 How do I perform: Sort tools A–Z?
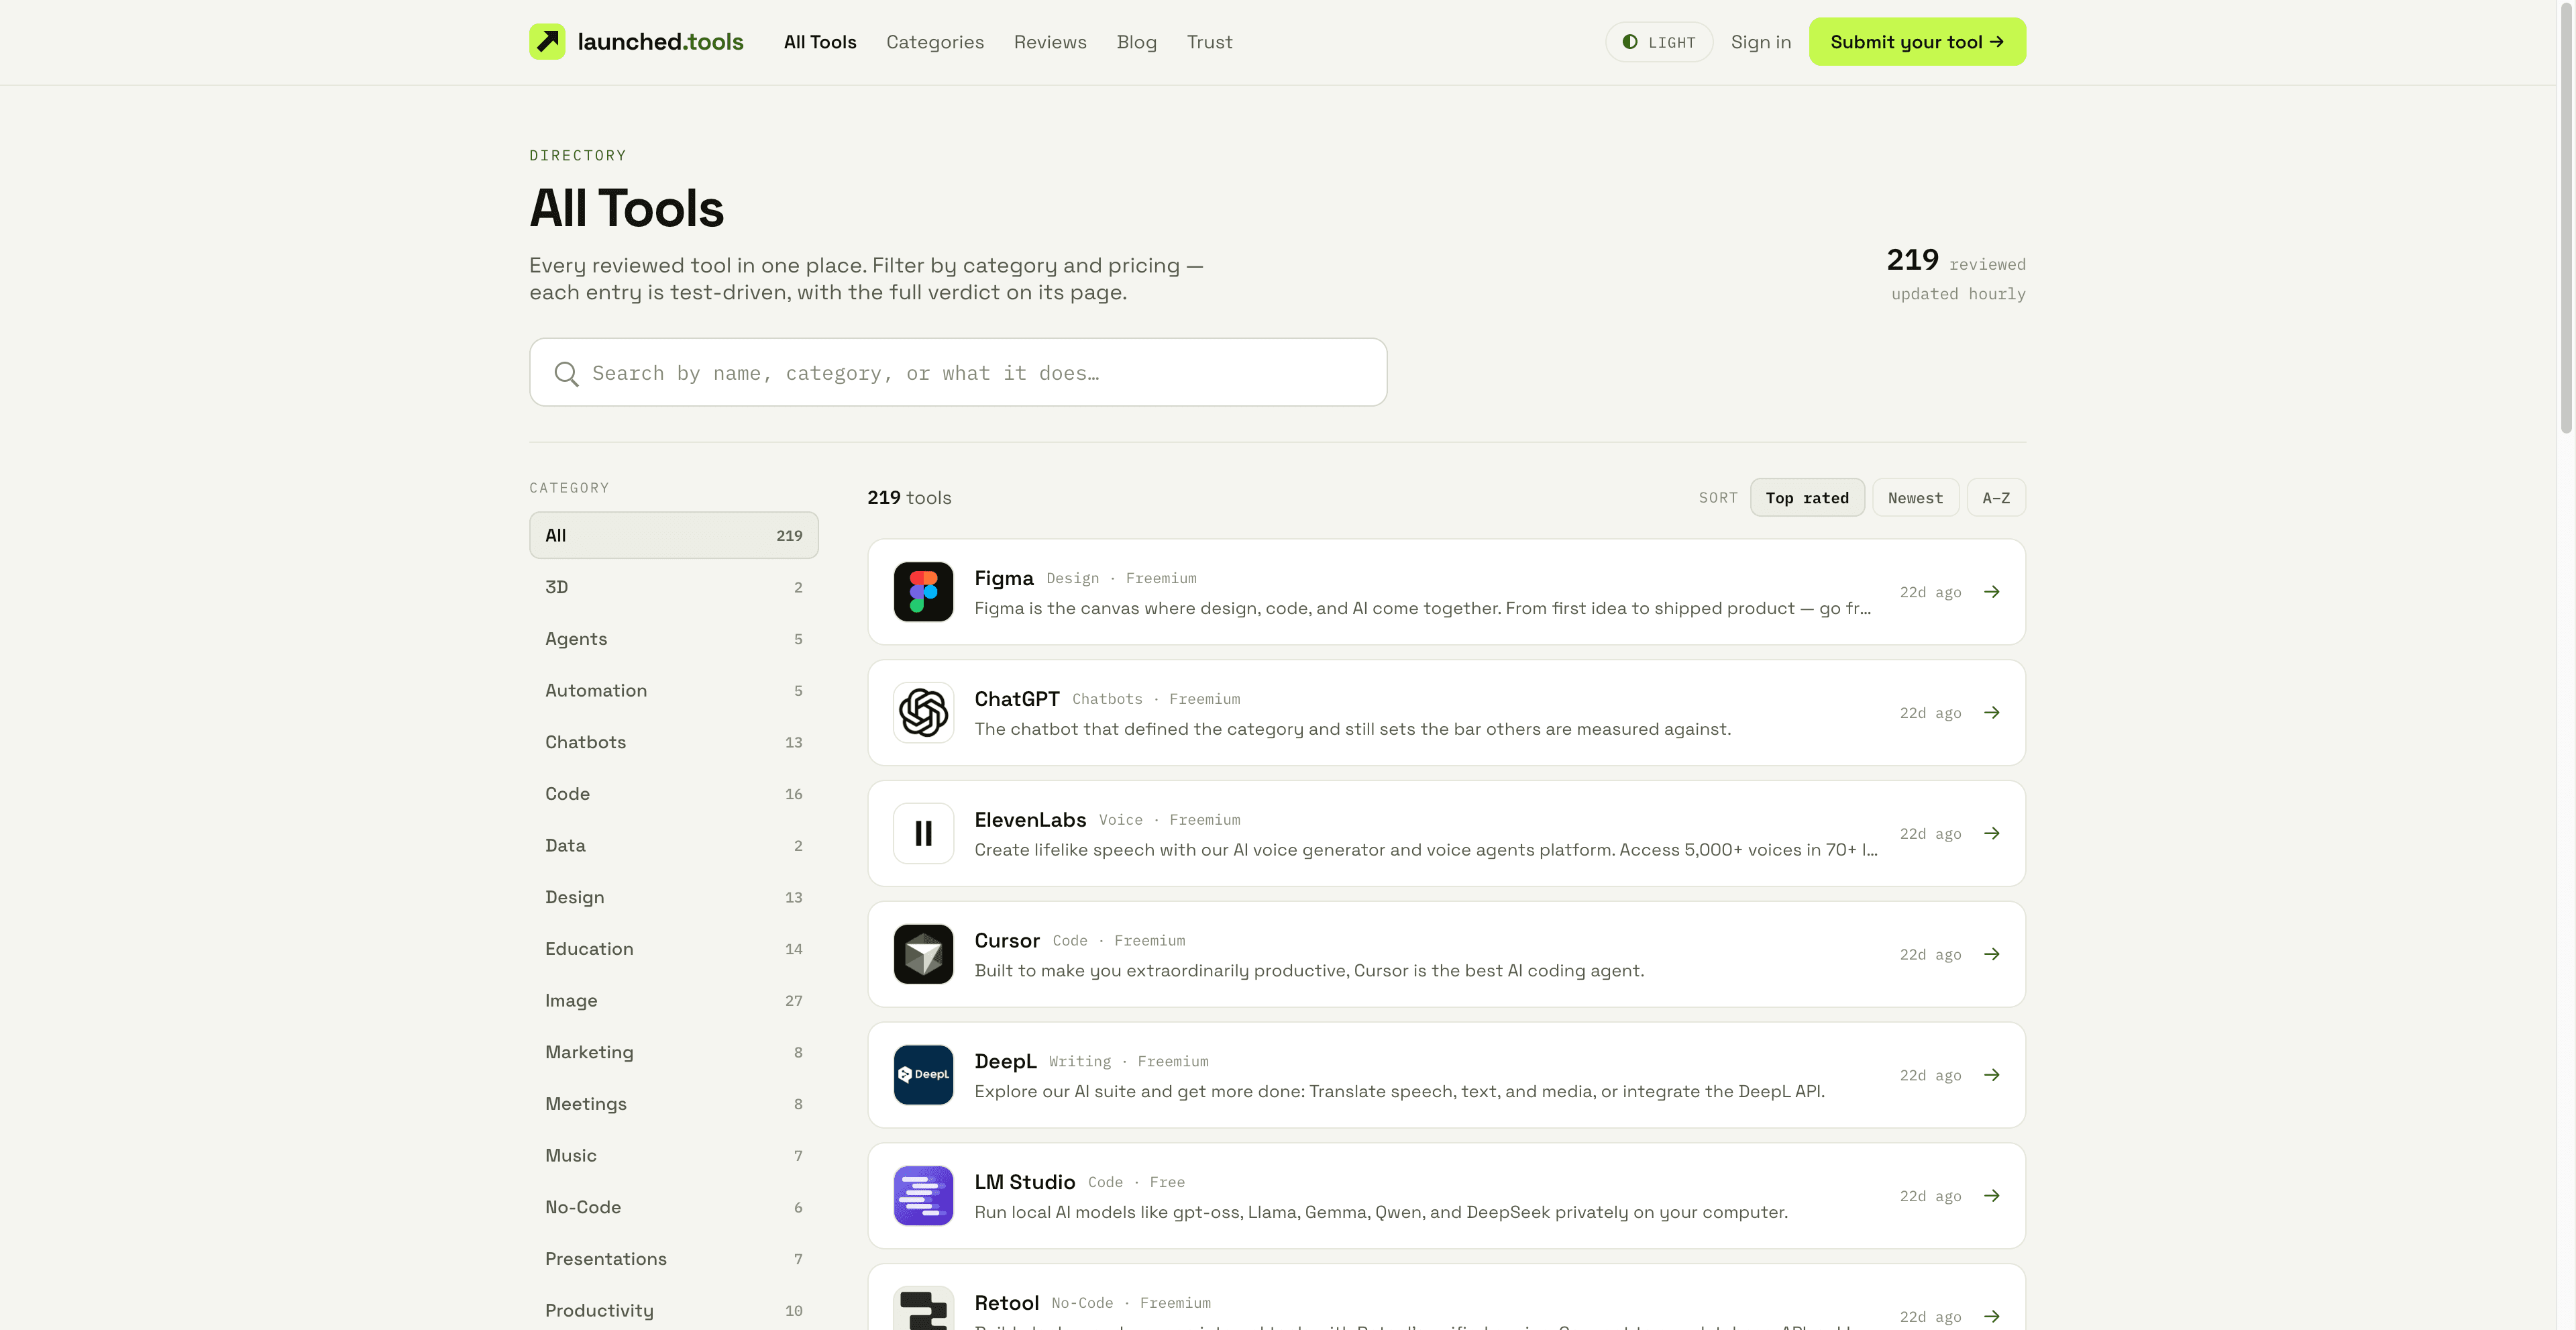click(1996, 498)
